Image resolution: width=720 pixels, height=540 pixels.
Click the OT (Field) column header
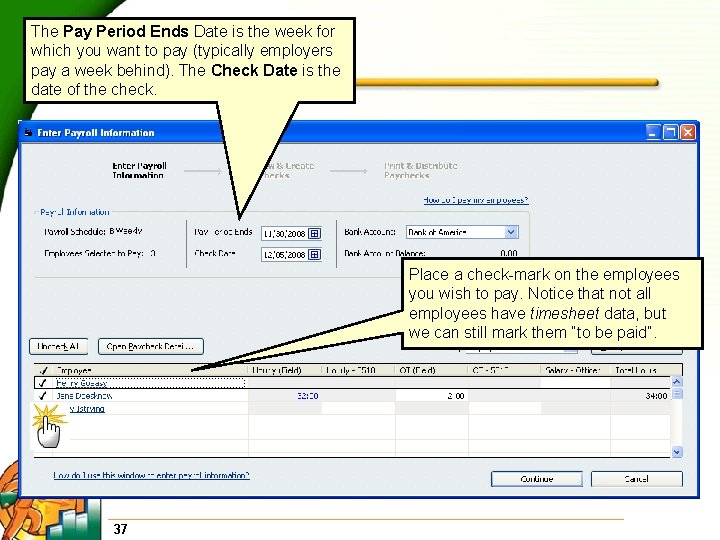tap(432, 370)
